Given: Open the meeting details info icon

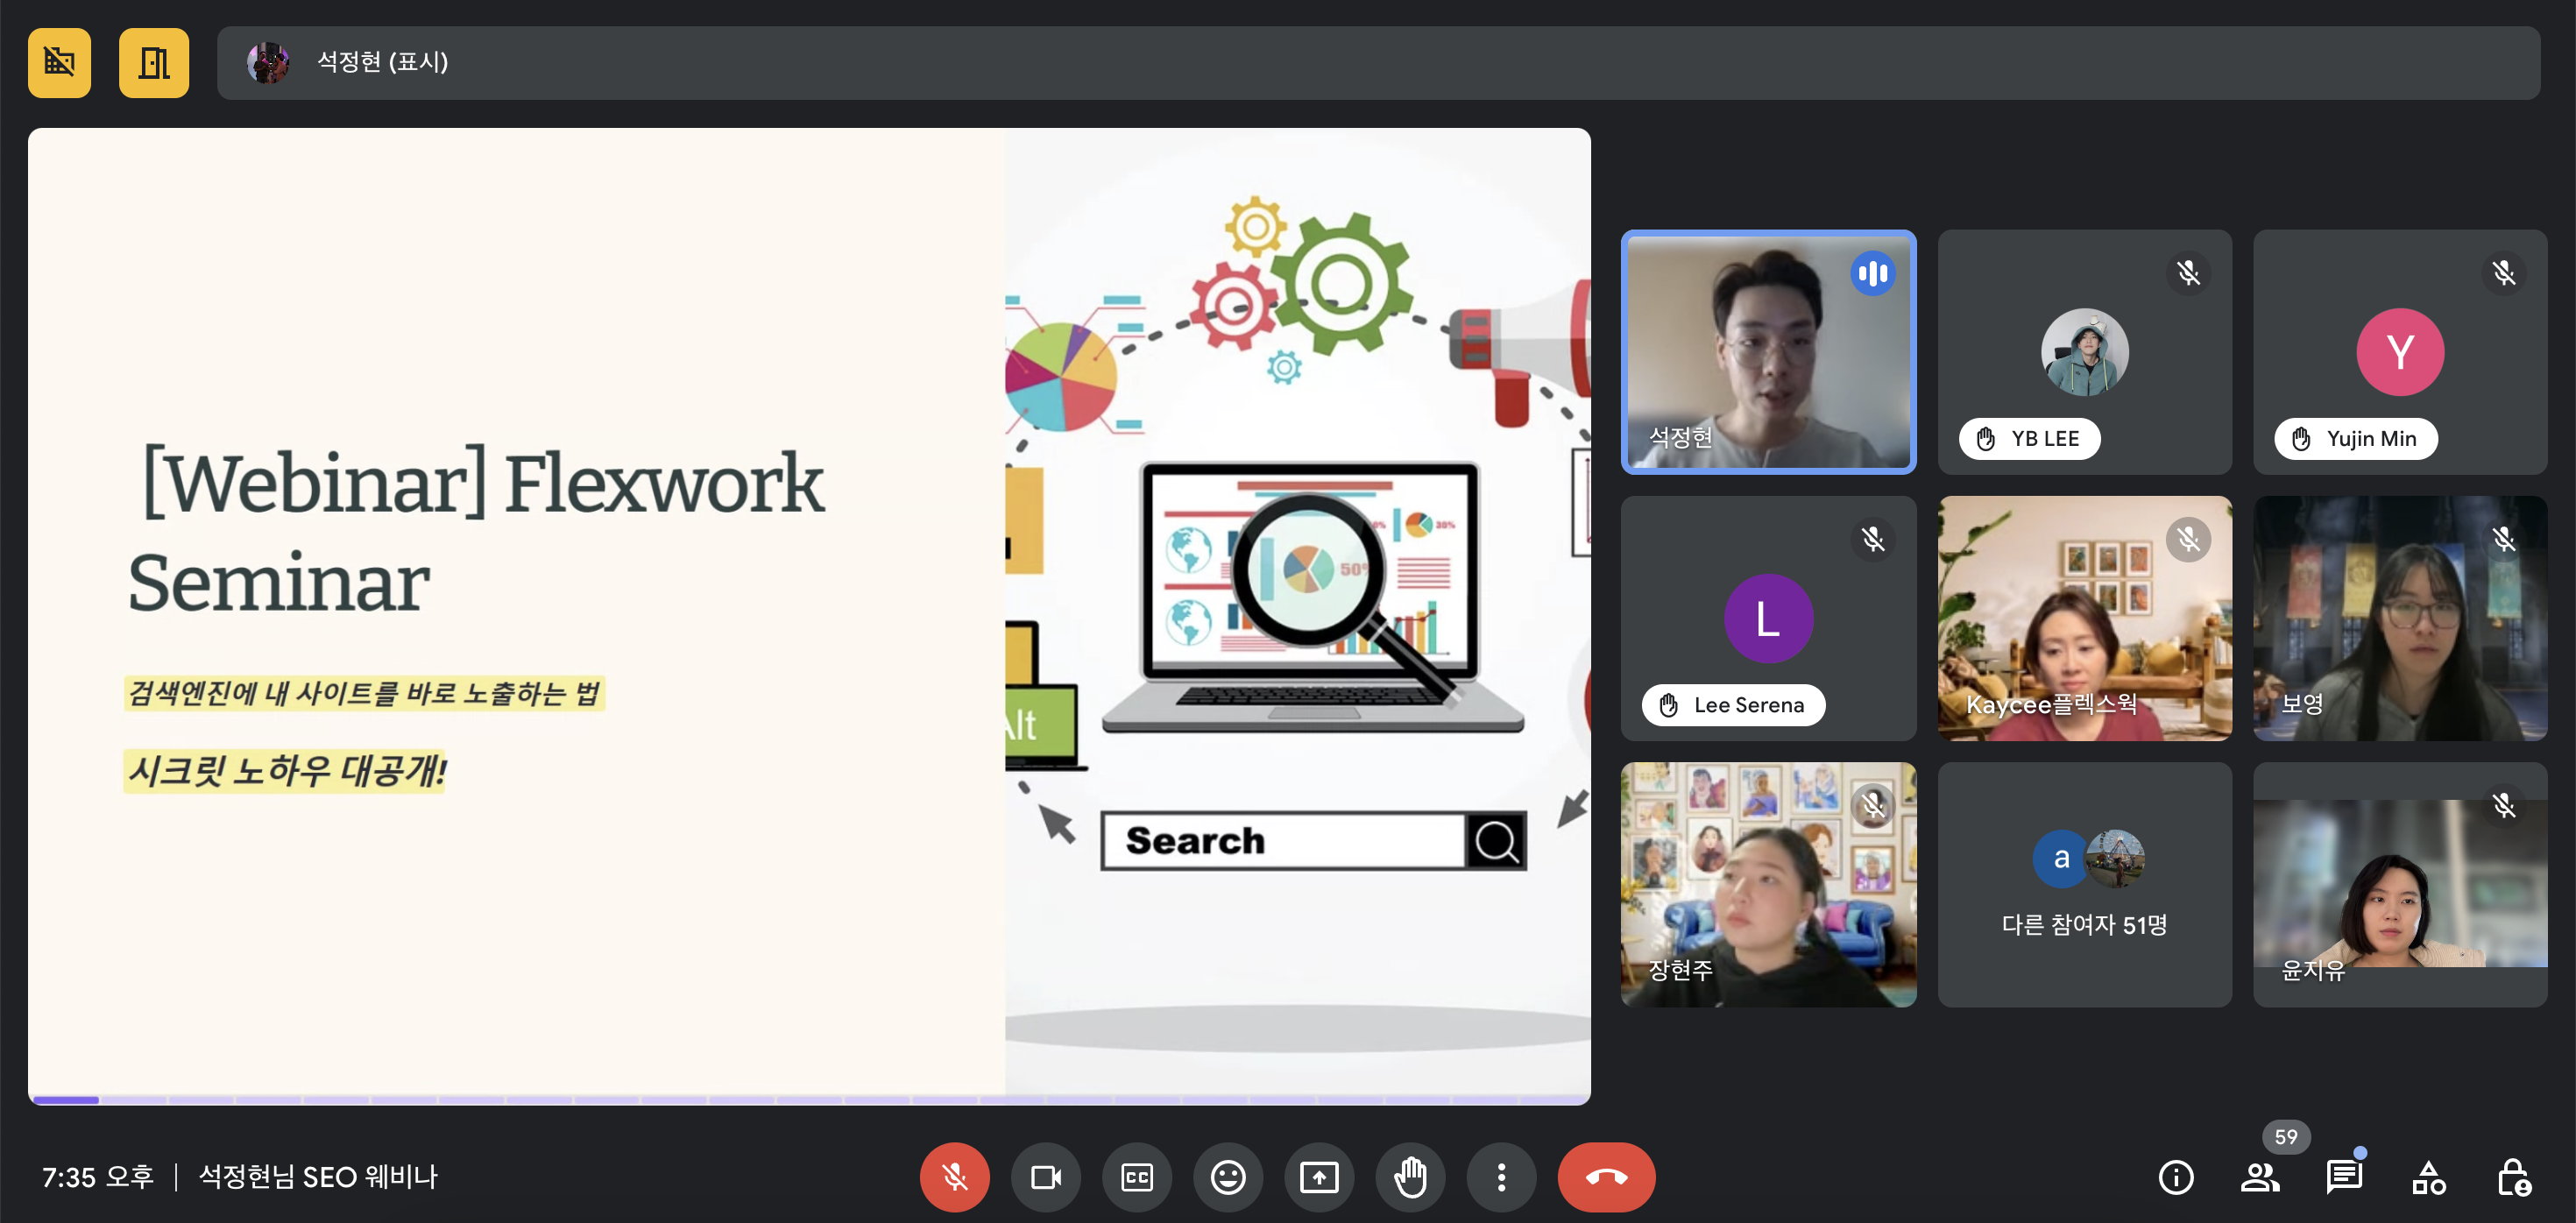Looking at the screenshot, I should (2176, 1177).
